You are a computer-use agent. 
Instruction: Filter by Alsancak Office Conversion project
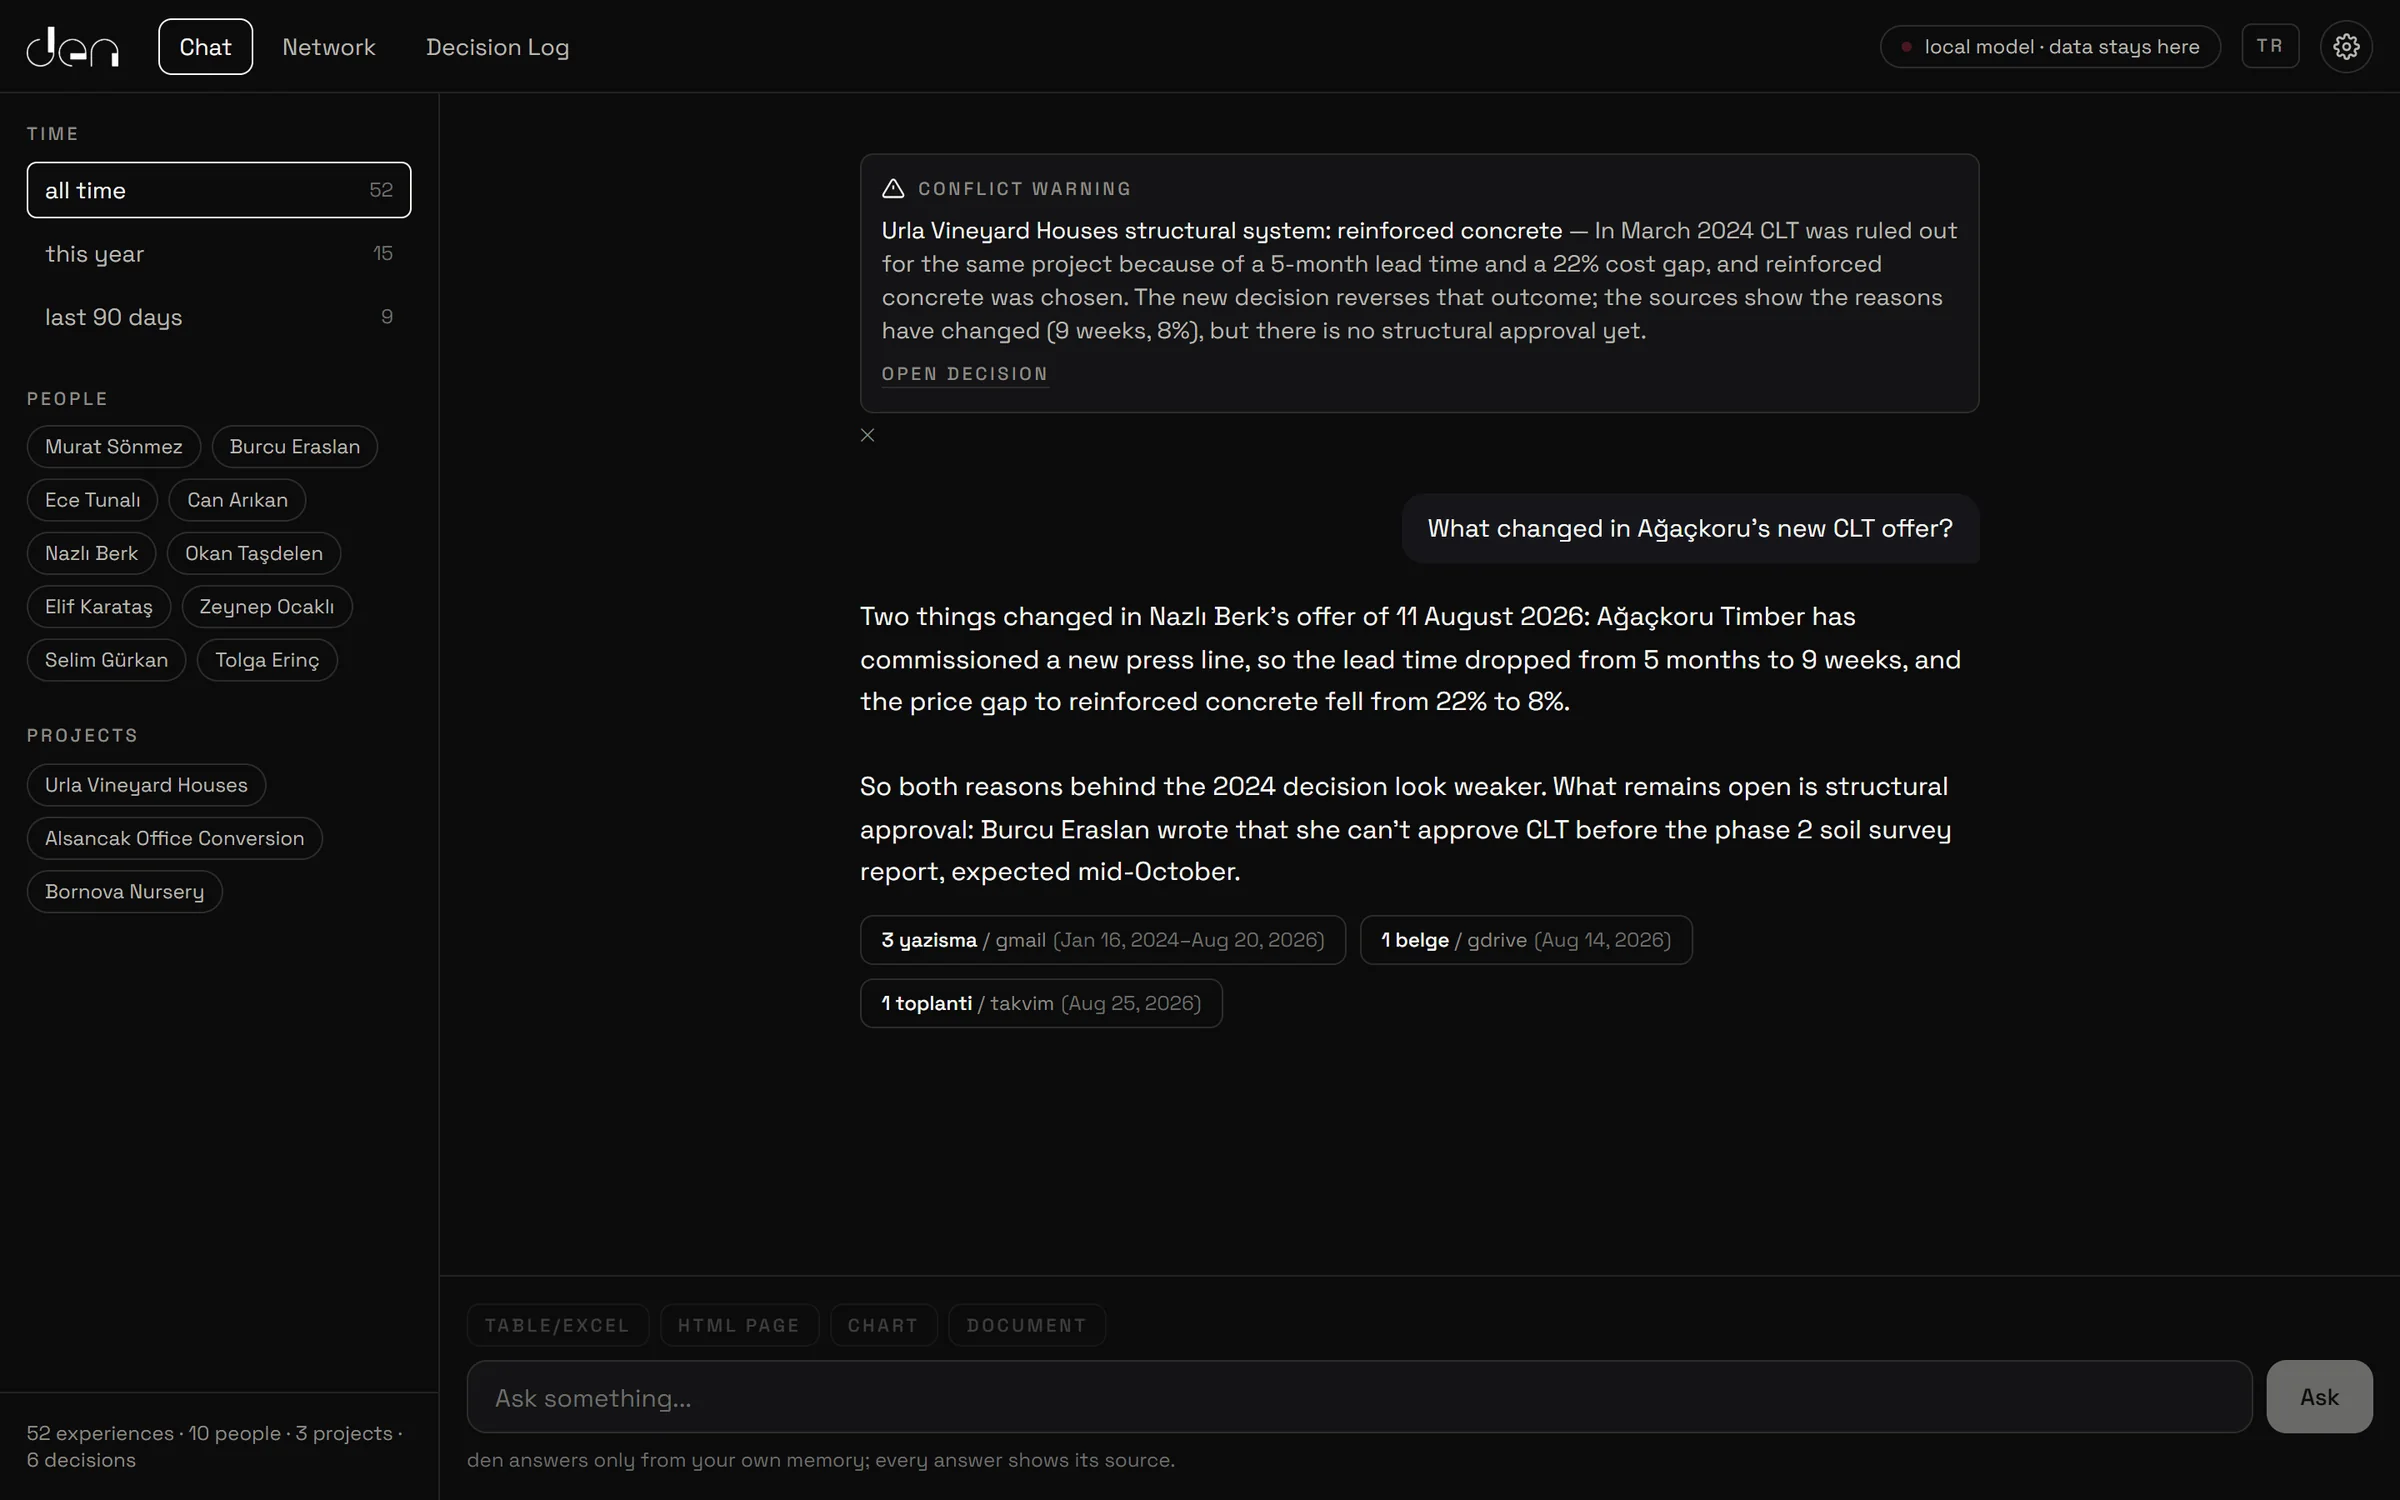(174, 838)
